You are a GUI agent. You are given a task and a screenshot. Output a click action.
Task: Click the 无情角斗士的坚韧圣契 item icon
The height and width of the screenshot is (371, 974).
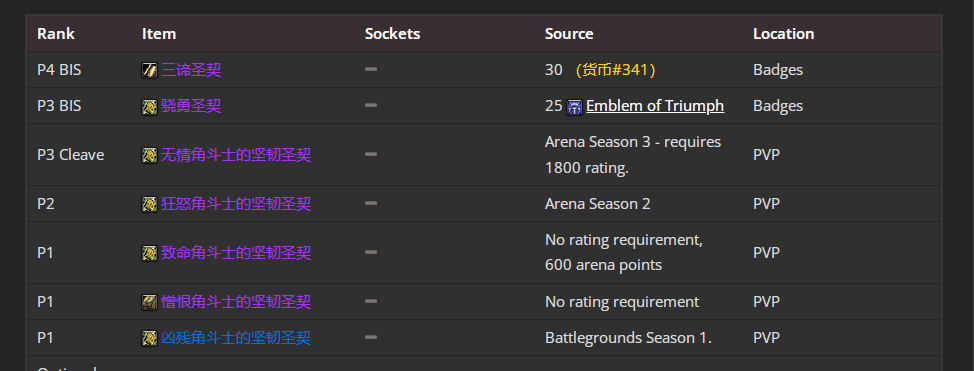click(149, 155)
